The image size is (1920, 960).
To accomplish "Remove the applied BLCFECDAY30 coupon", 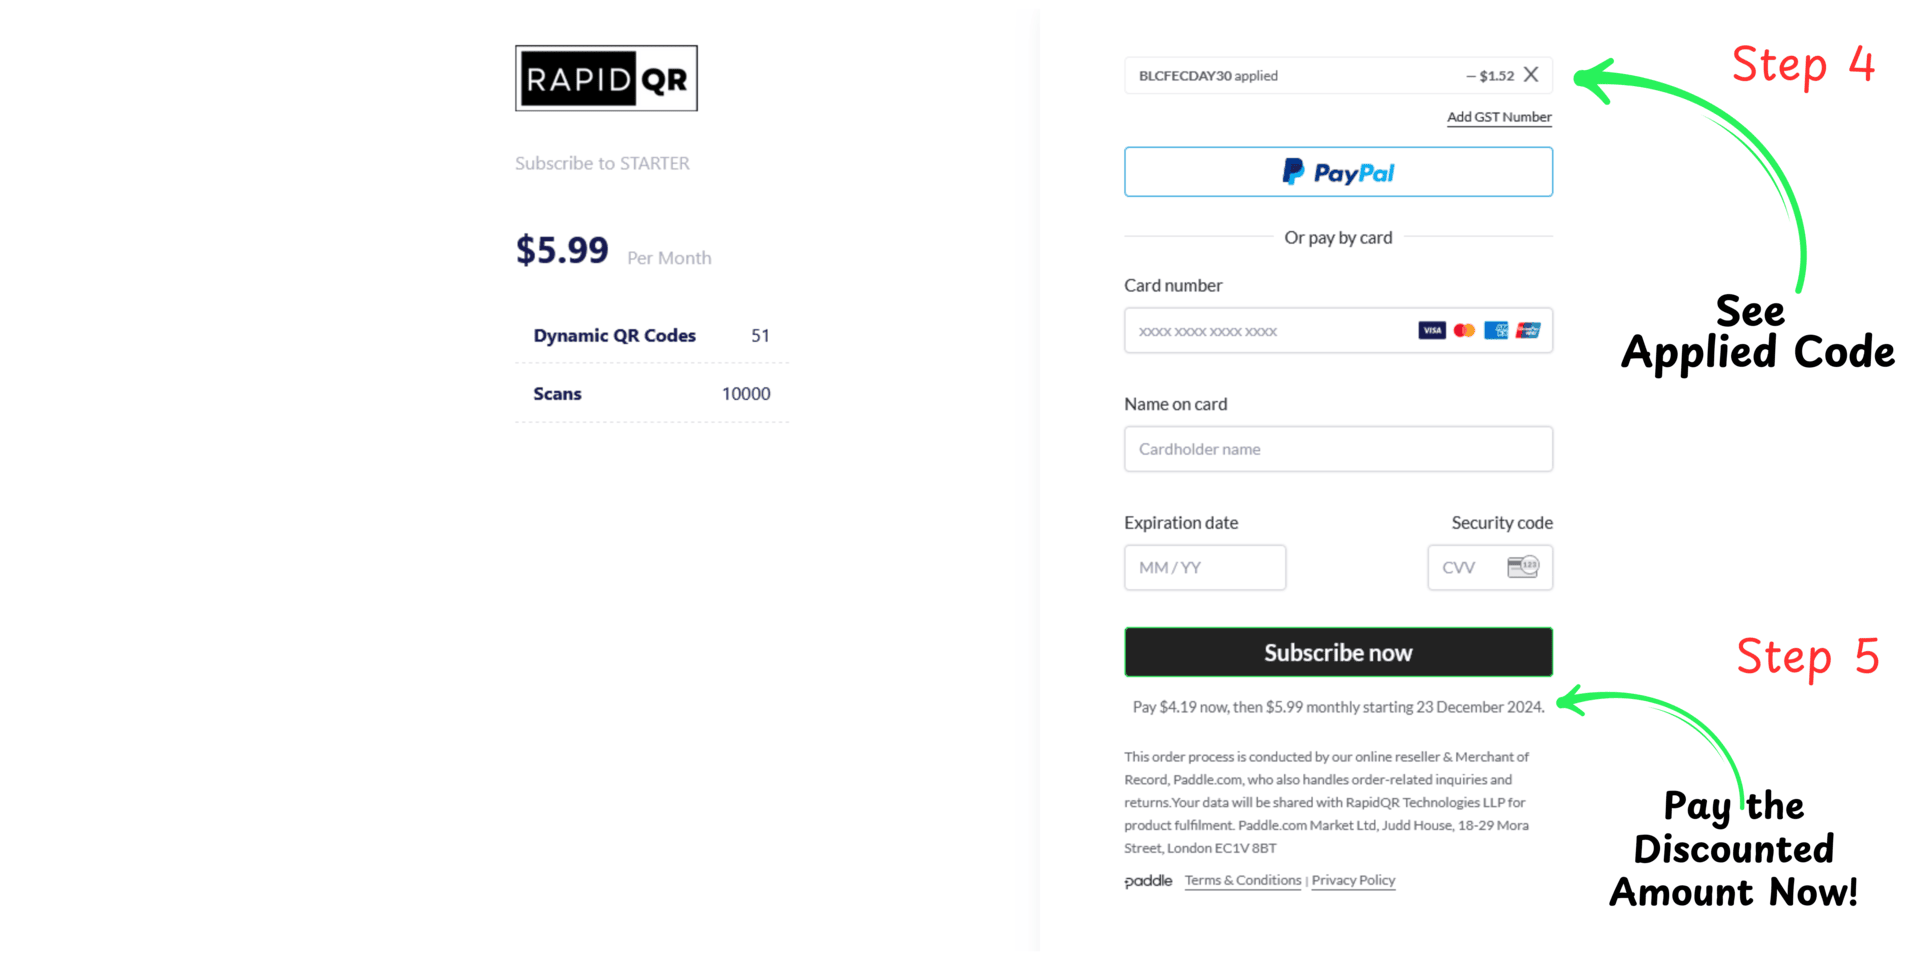I will click(x=1531, y=75).
